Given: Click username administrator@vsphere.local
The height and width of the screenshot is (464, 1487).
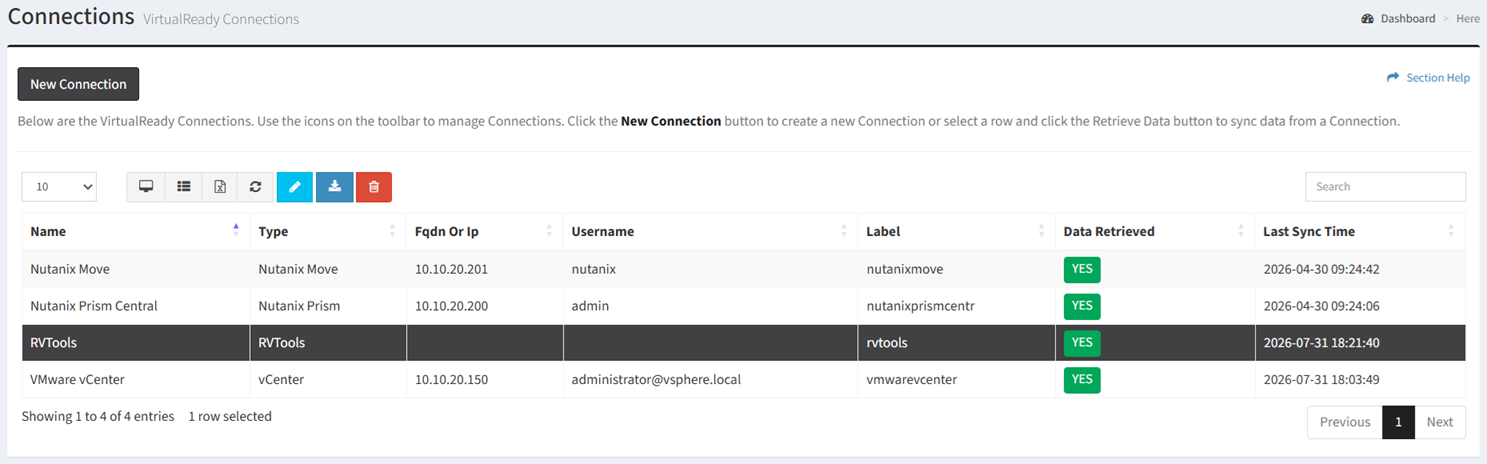Looking at the screenshot, I should point(657,379).
